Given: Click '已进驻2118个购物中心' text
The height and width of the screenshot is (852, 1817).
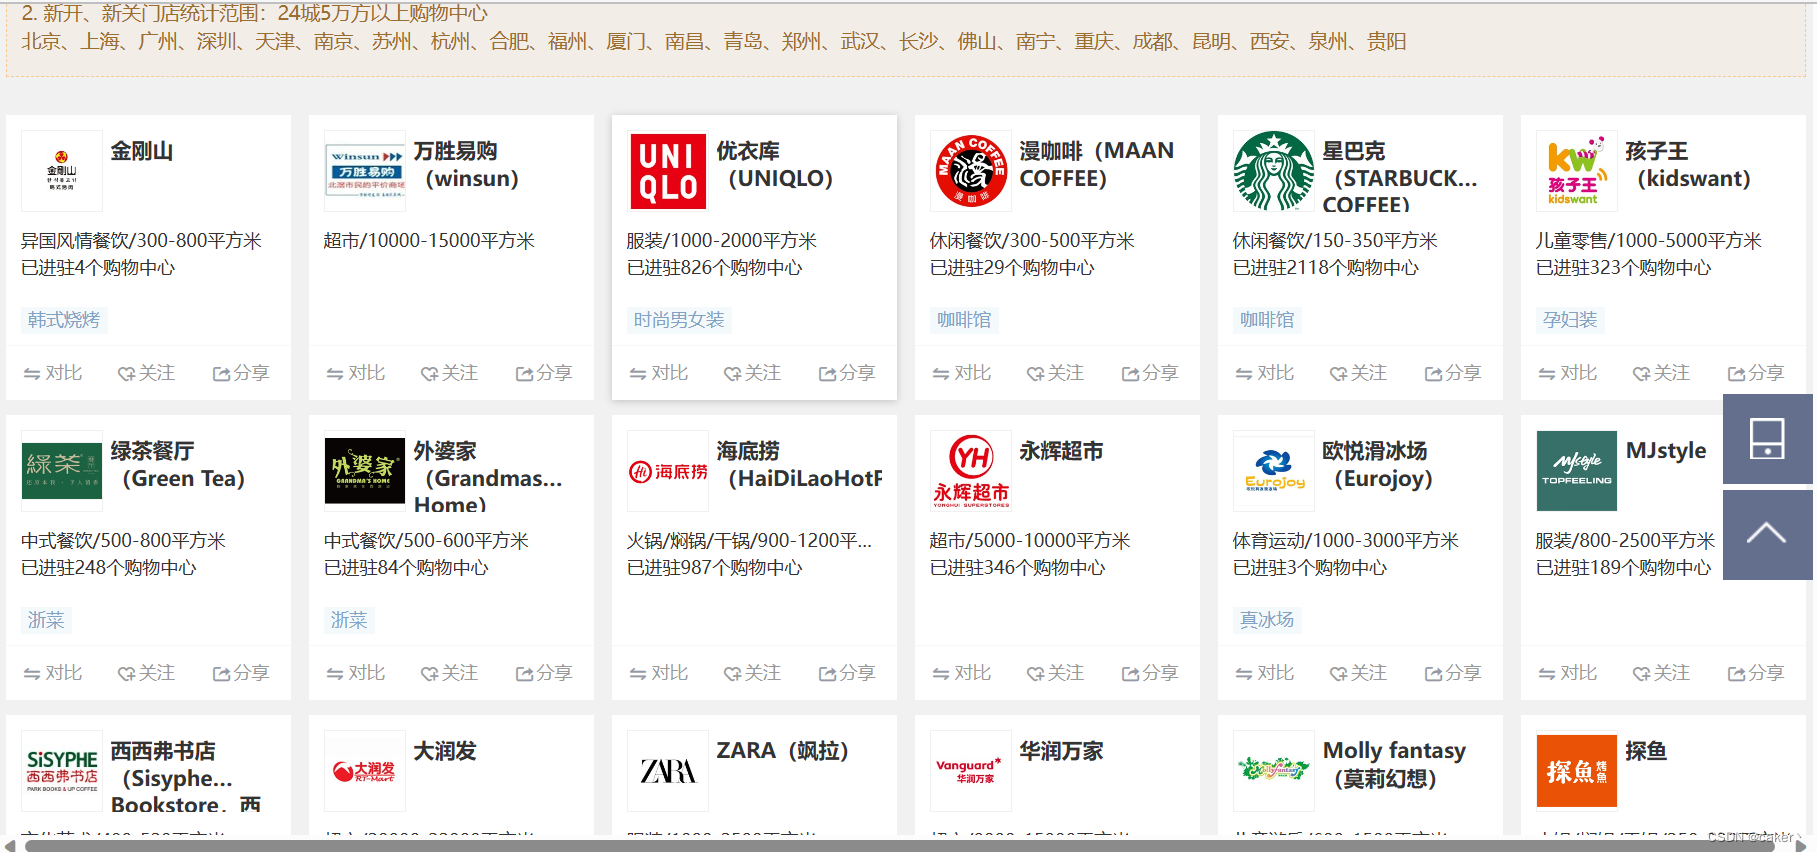Looking at the screenshot, I should click(x=1326, y=268).
